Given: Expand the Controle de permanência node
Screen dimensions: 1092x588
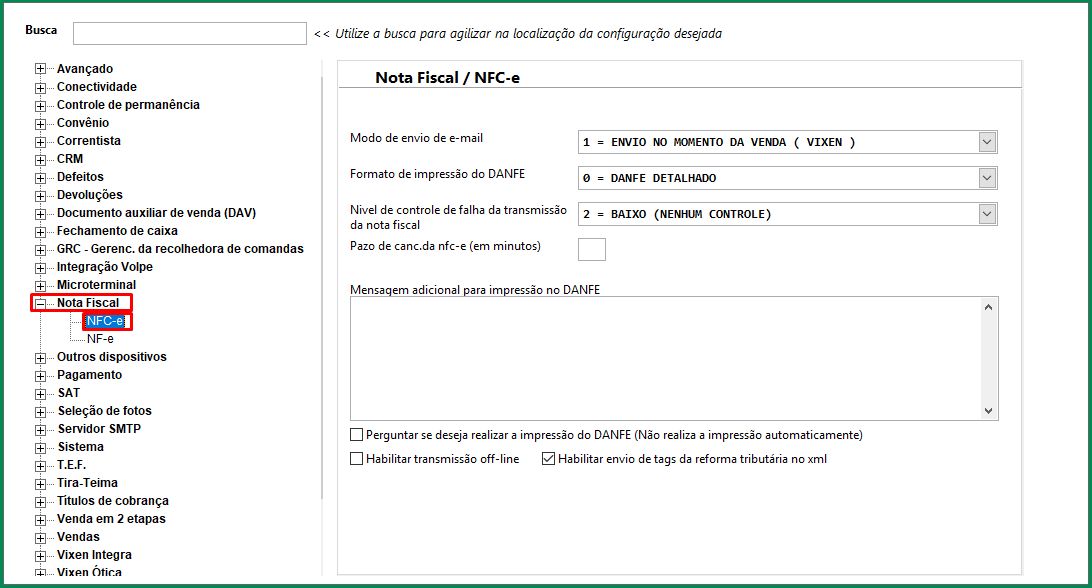Looking at the screenshot, I should tap(40, 106).
